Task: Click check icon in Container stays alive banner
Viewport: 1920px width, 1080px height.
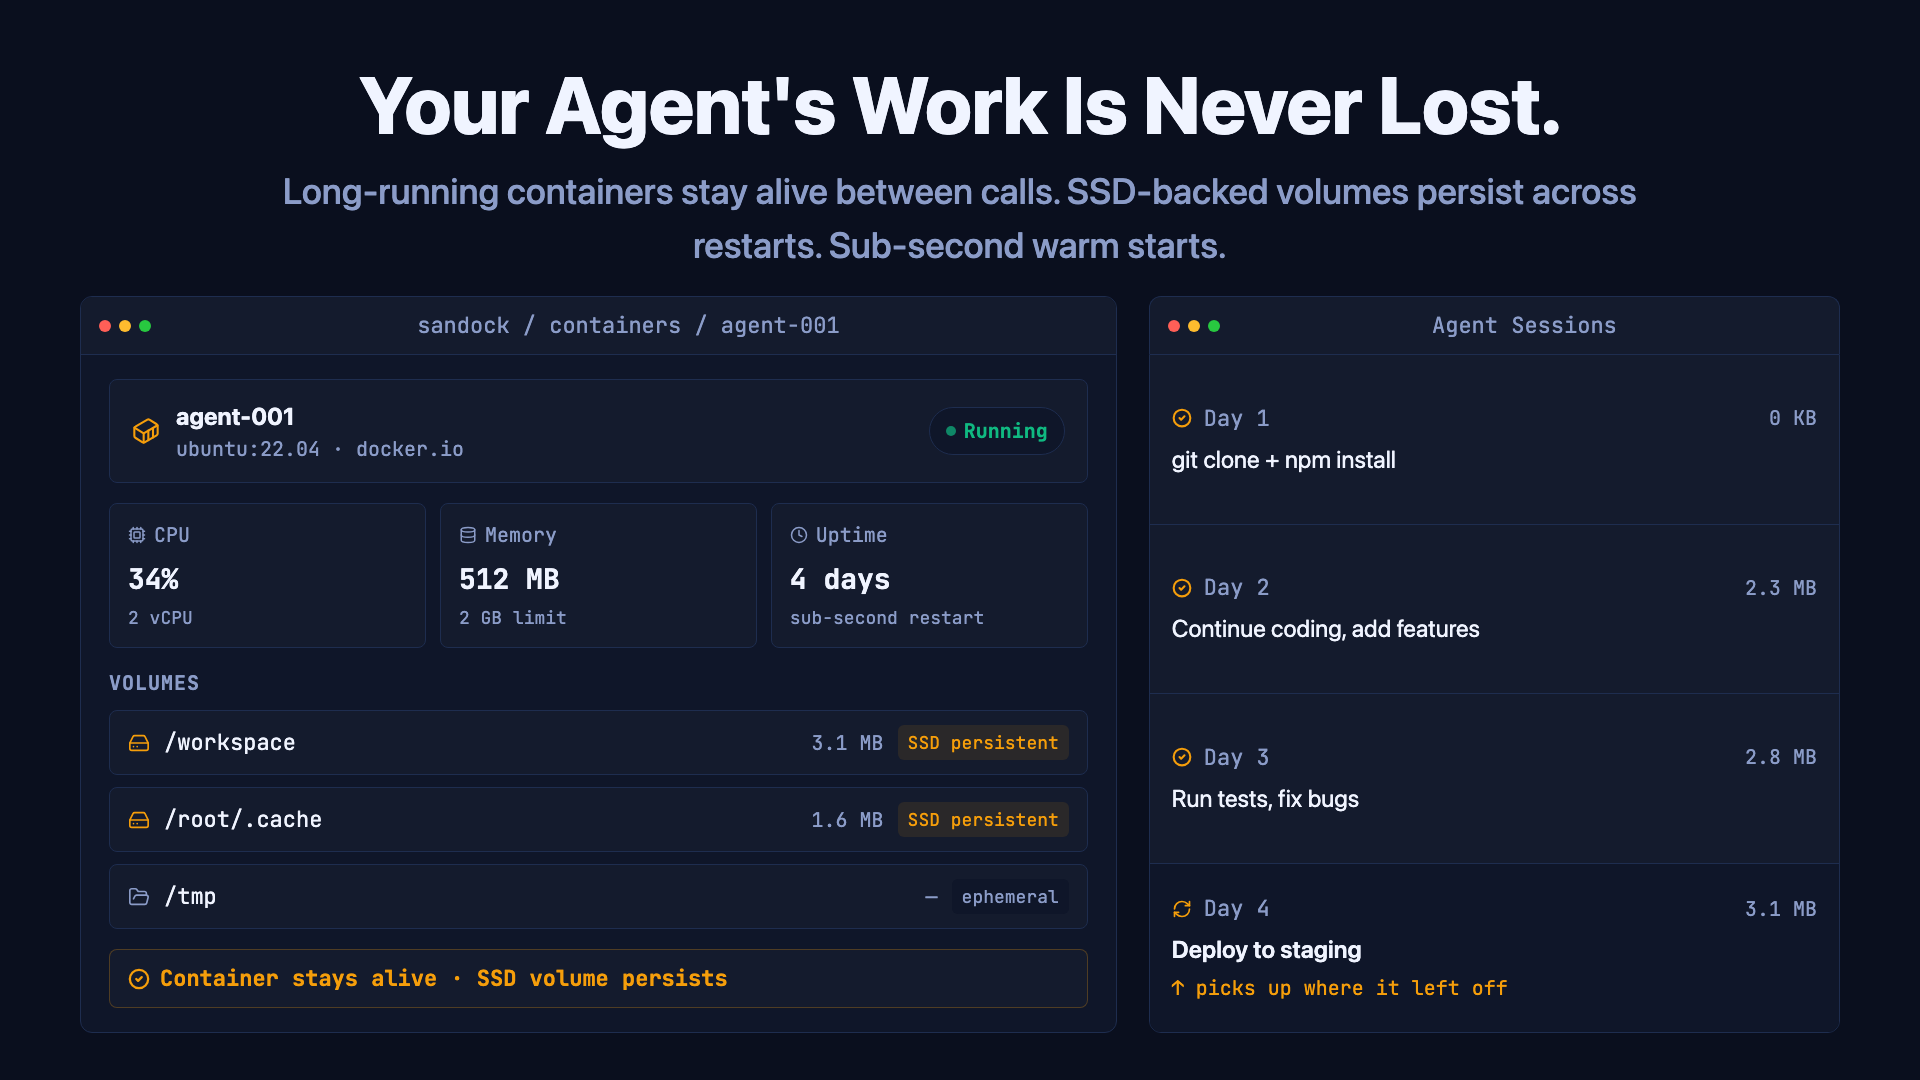Action: [x=139, y=979]
